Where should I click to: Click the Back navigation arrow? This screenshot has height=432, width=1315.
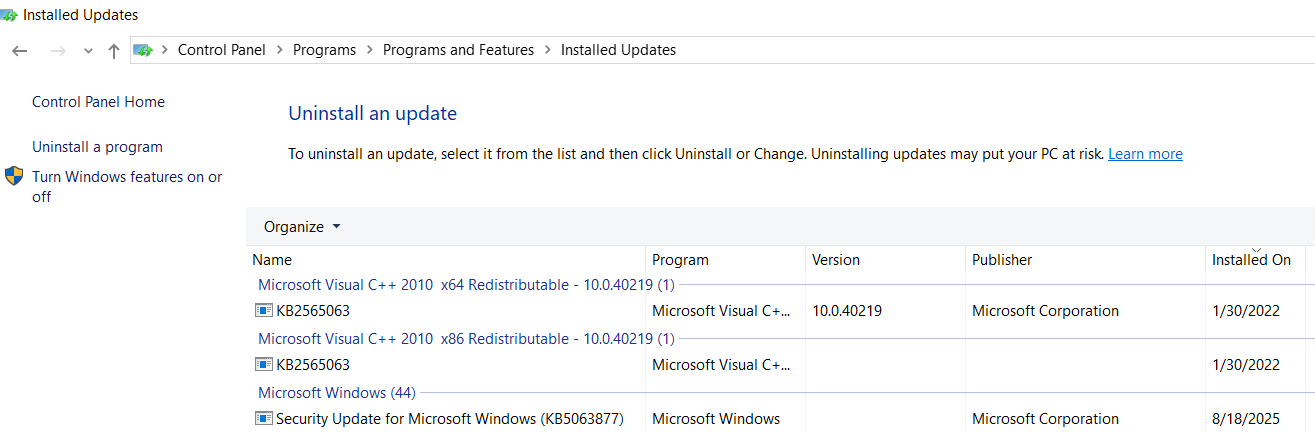point(19,51)
